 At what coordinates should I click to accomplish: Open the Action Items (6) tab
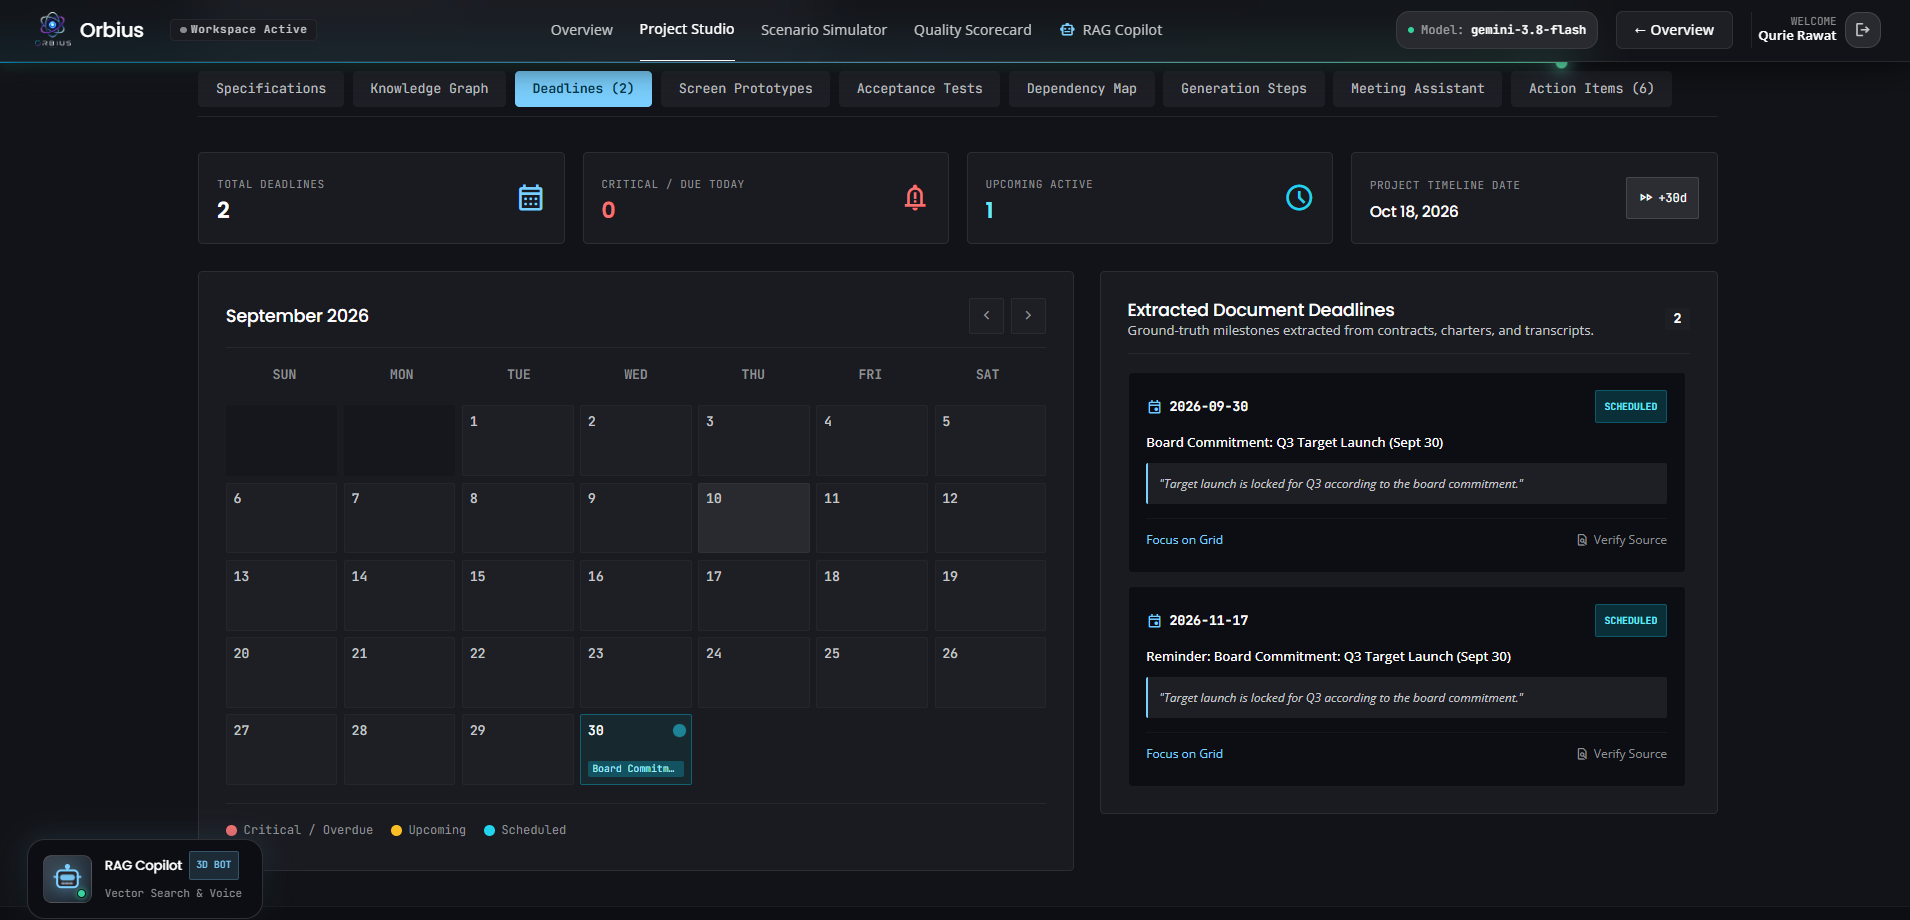tap(1591, 89)
